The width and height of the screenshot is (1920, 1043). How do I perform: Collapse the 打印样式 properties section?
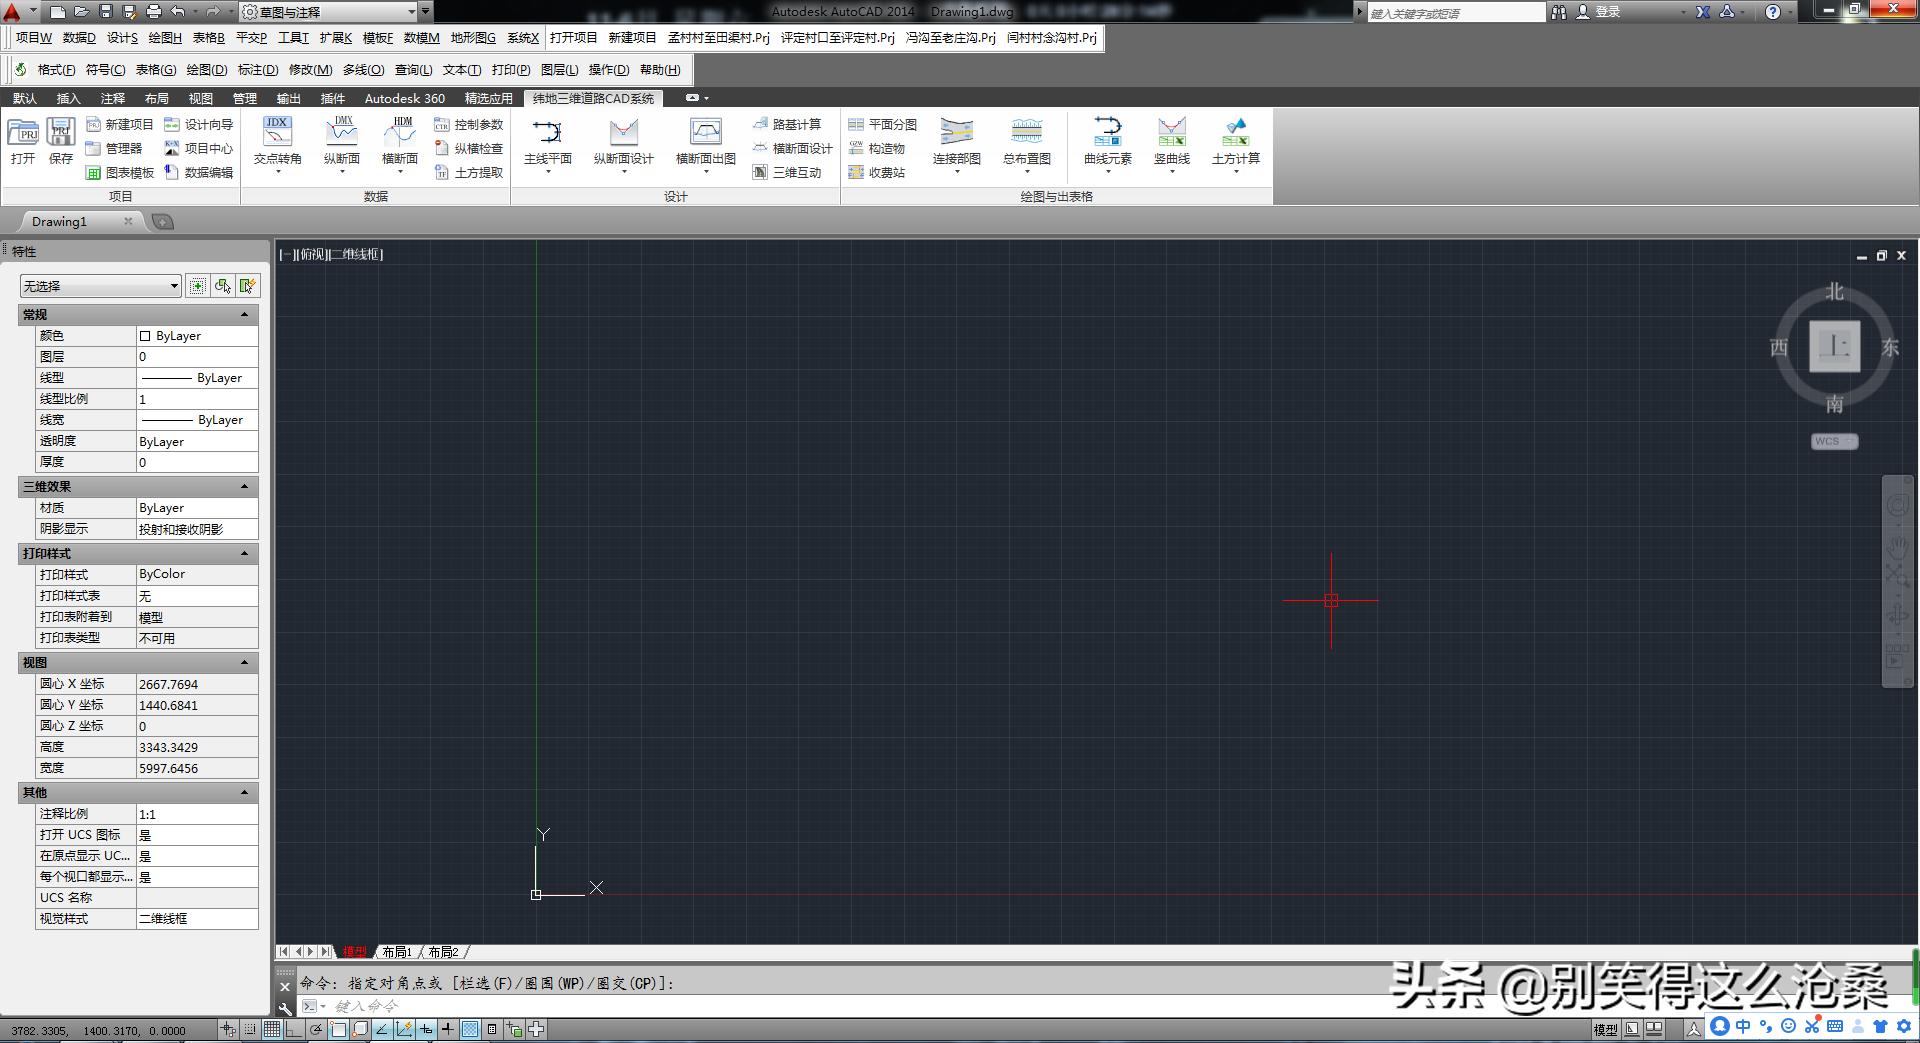point(244,554)
